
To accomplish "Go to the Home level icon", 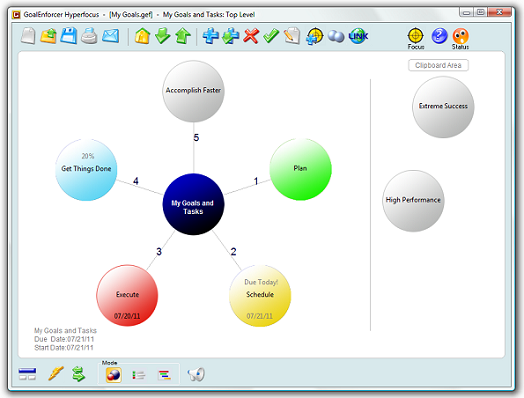I will click(x=142, y=36).
